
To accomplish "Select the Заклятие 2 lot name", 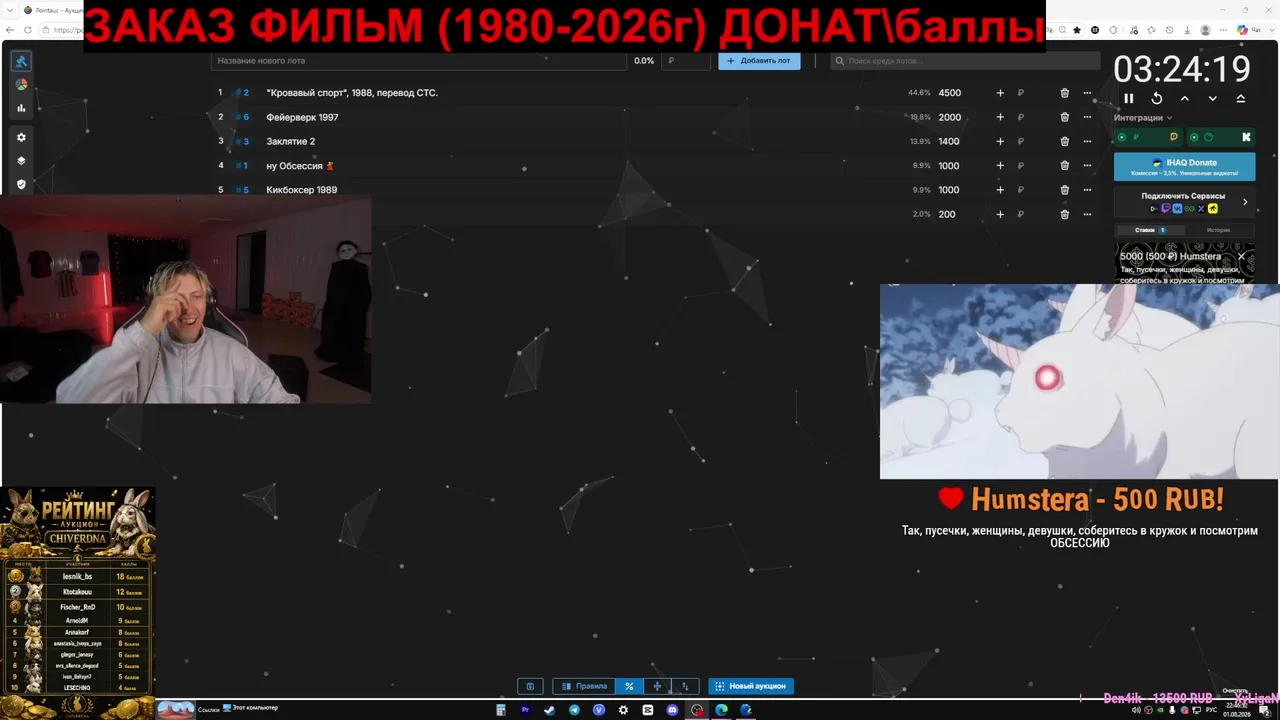I will (x=291, y=141).
